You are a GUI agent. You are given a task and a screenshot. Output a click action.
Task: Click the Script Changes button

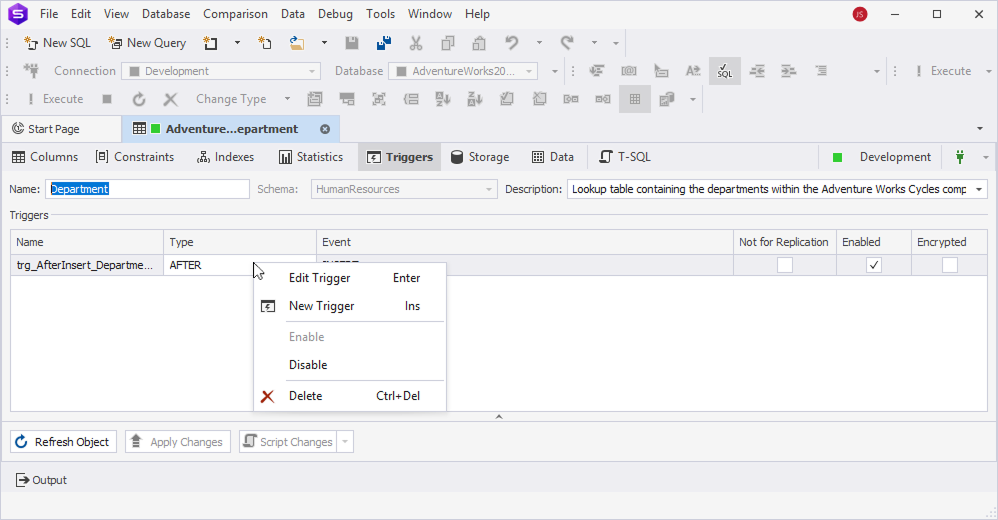click(x=288, y=442)
